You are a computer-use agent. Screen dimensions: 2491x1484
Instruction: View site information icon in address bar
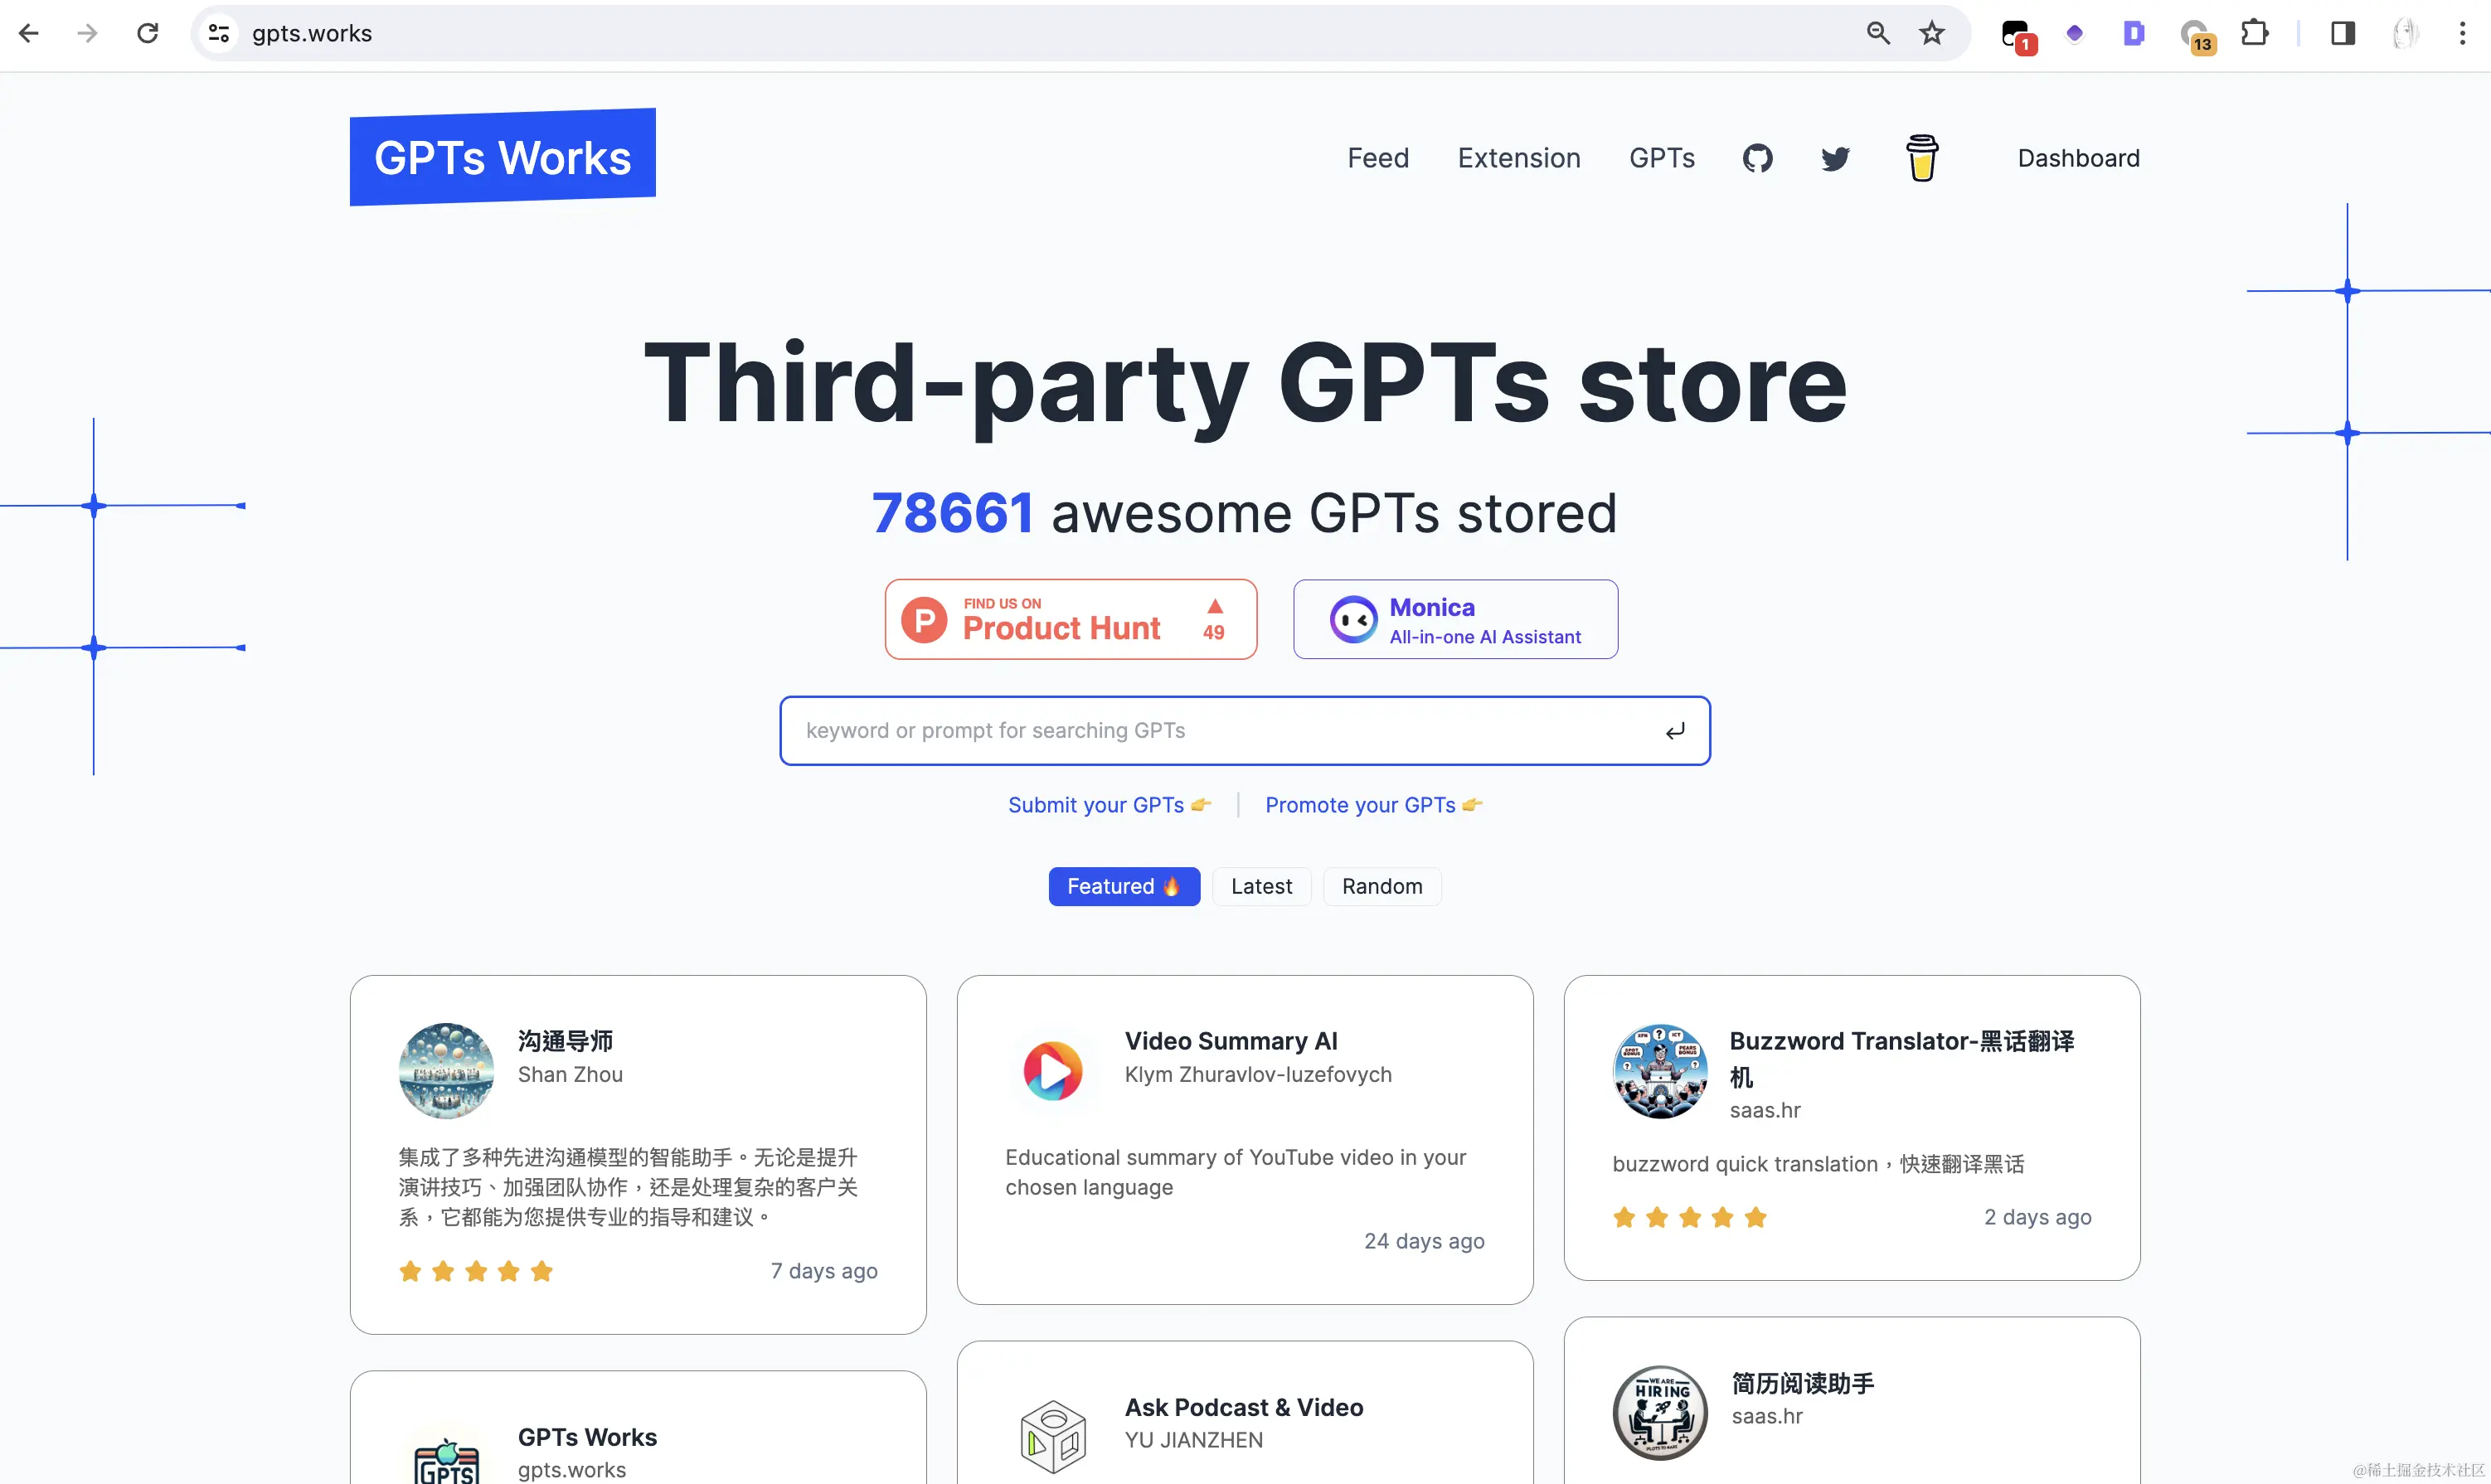(x=219, y=33)
